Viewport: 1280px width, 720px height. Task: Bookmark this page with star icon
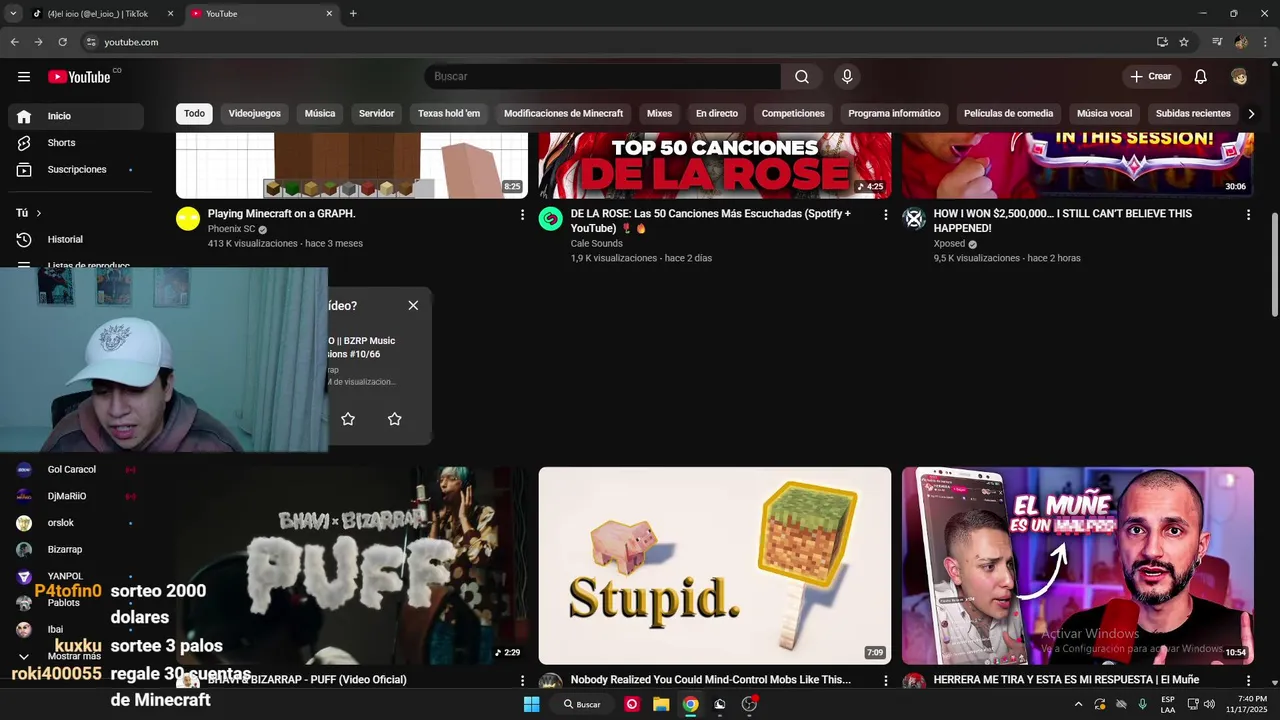[x=1184, y=42]
